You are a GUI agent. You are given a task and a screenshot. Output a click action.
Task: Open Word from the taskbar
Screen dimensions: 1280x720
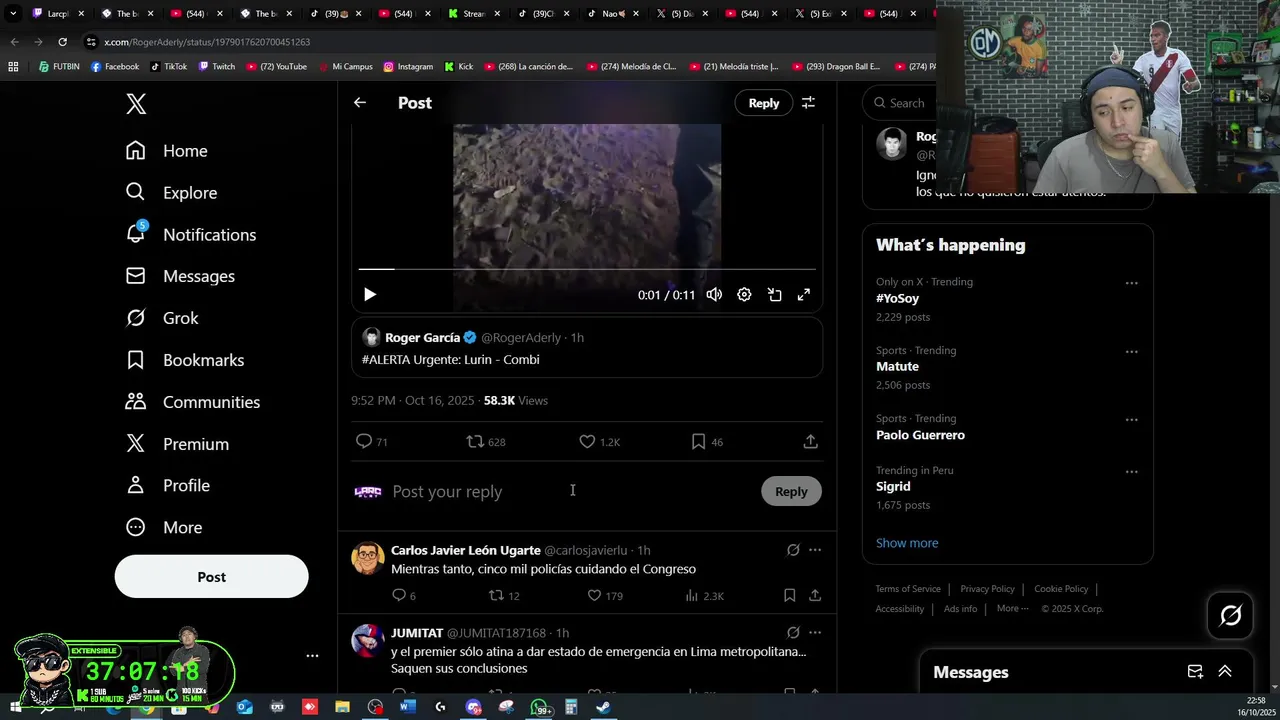[407, 707]
